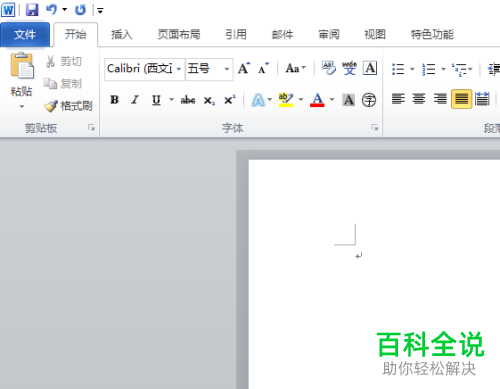Image resolution: width=500 pixels, height=389 pixels.
Task: Open text effects dropdown arrow
Action: pyautogui.click(x=270, y=99)
